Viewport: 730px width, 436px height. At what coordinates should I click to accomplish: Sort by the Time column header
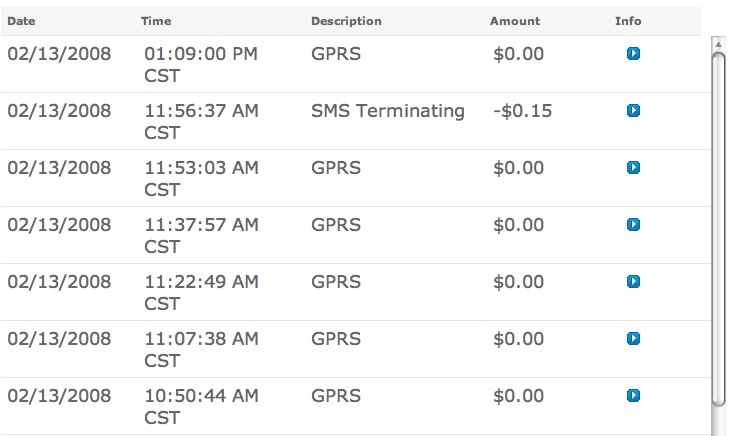pos(156,21)
